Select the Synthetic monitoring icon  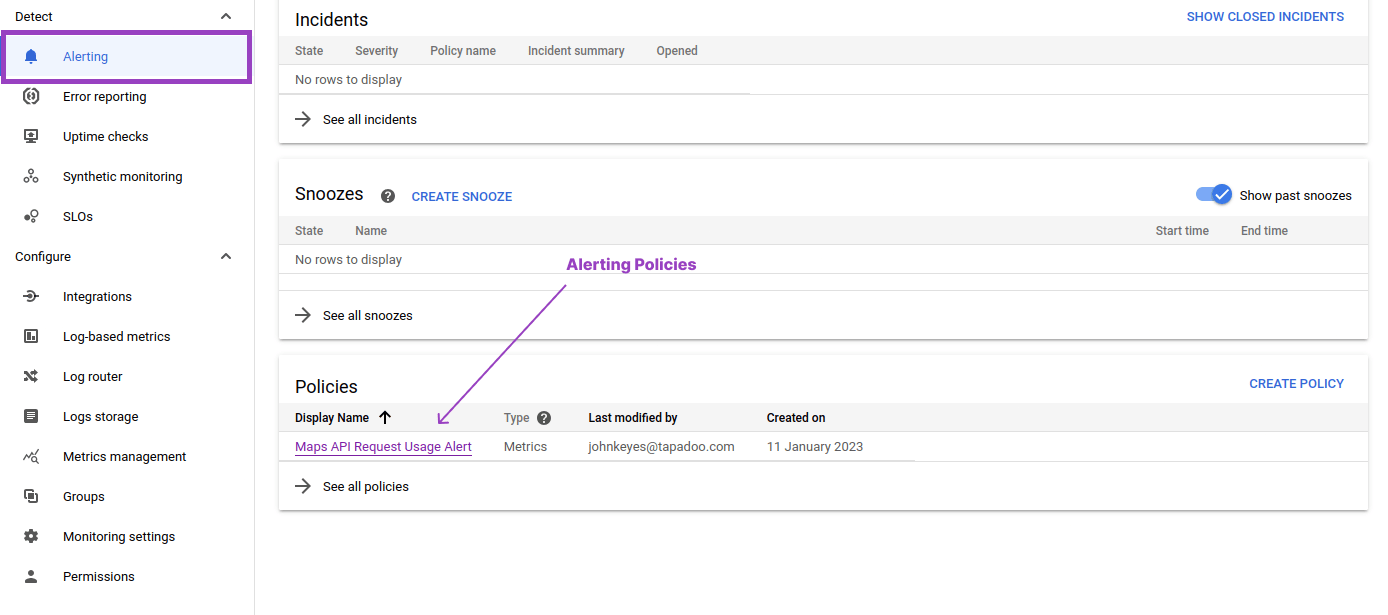point(31,177)
